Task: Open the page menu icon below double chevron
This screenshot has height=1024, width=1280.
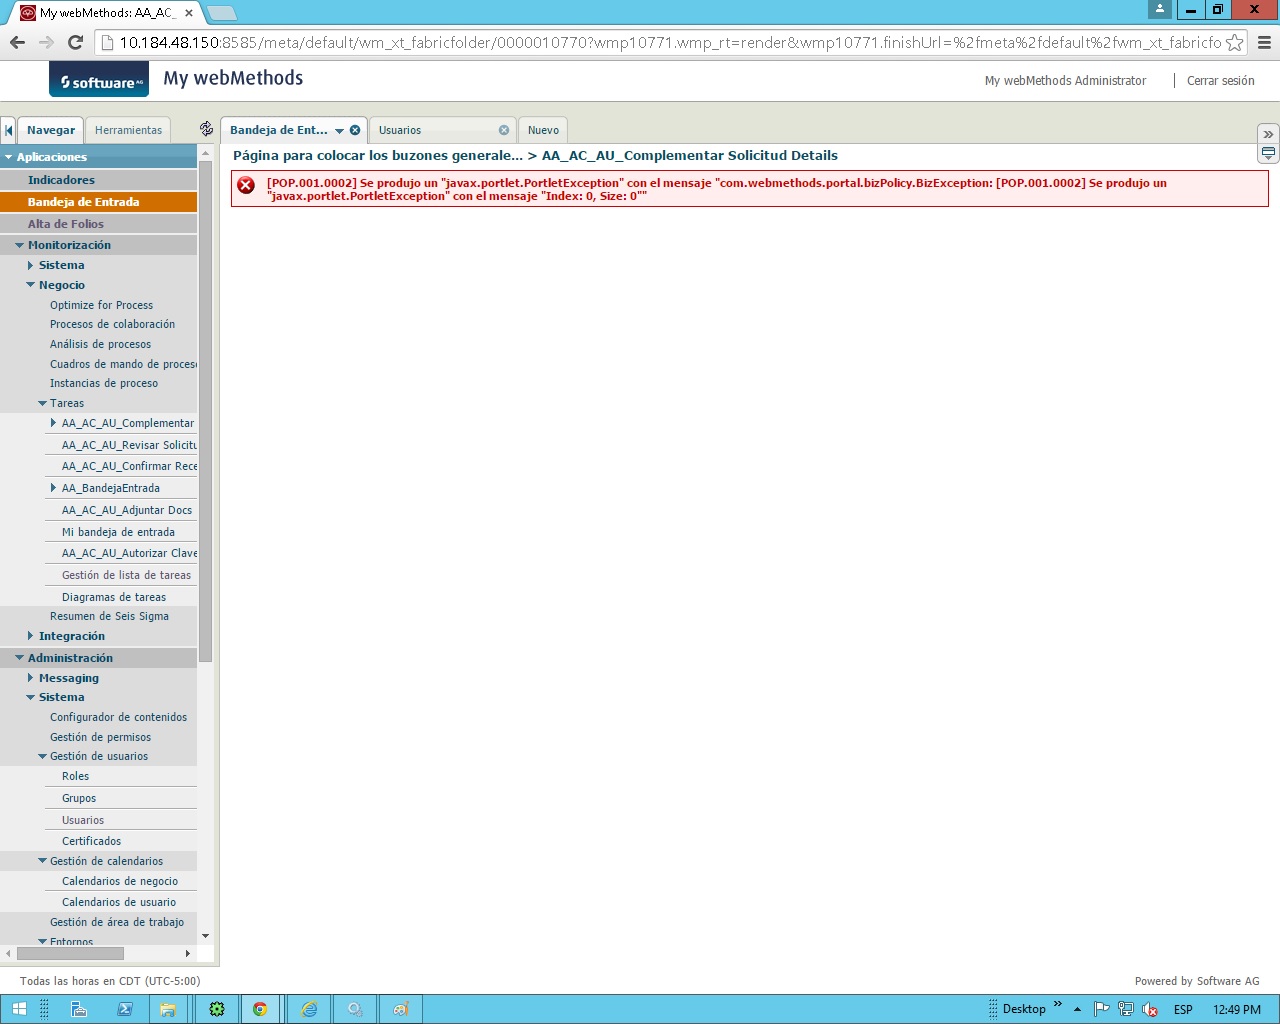Action: [x=1268, y=154]
